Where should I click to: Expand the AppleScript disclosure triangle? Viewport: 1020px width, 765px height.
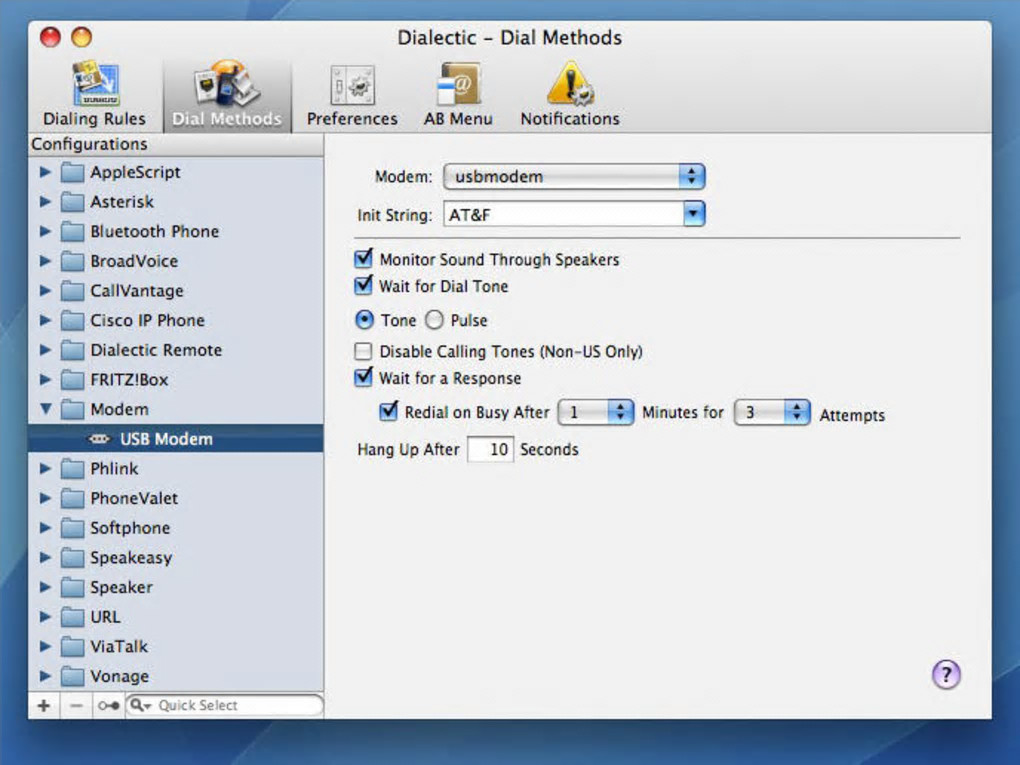click(45, 172)
